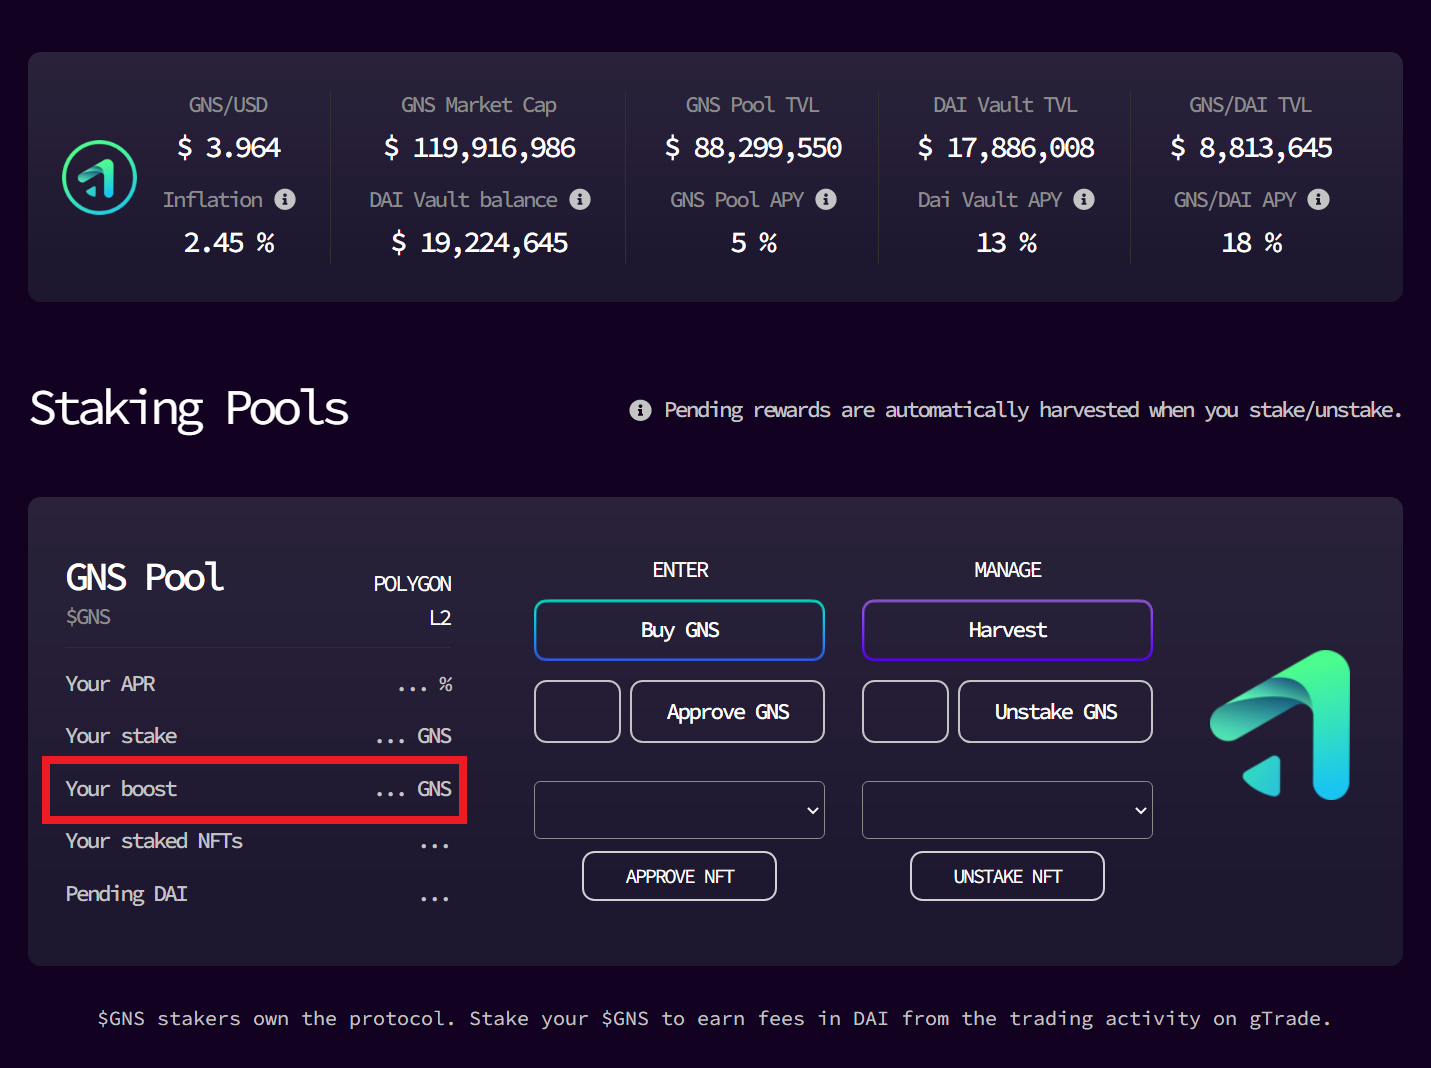Click the Unstake GNS button

click(1056, 712)
